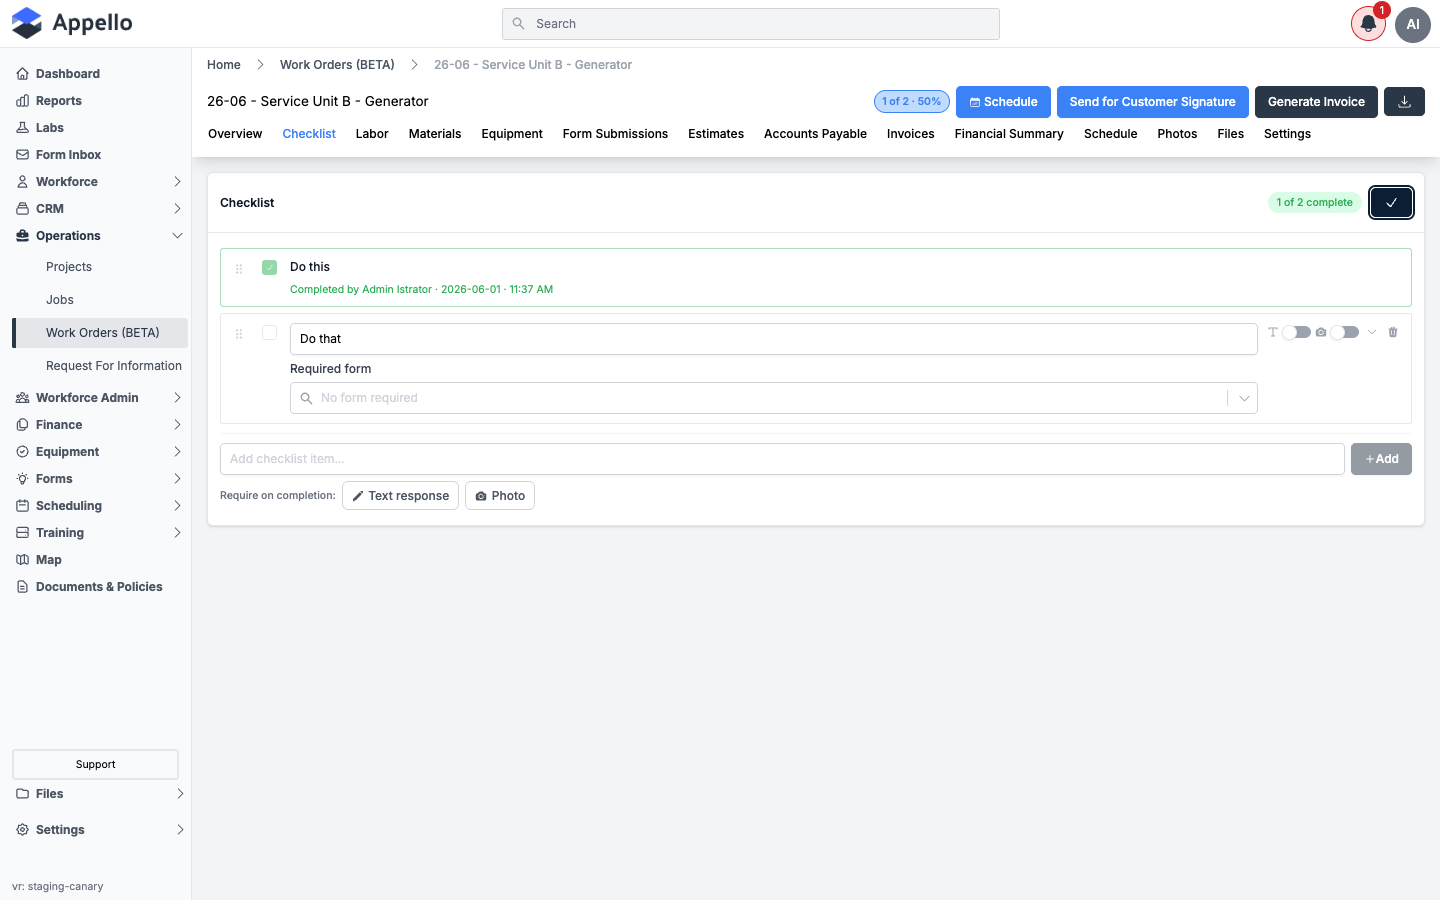The image size is (1440, 918).
Task: Open the Financial Summary tab
Action: pyautogui.click(x=1009, y=134)
